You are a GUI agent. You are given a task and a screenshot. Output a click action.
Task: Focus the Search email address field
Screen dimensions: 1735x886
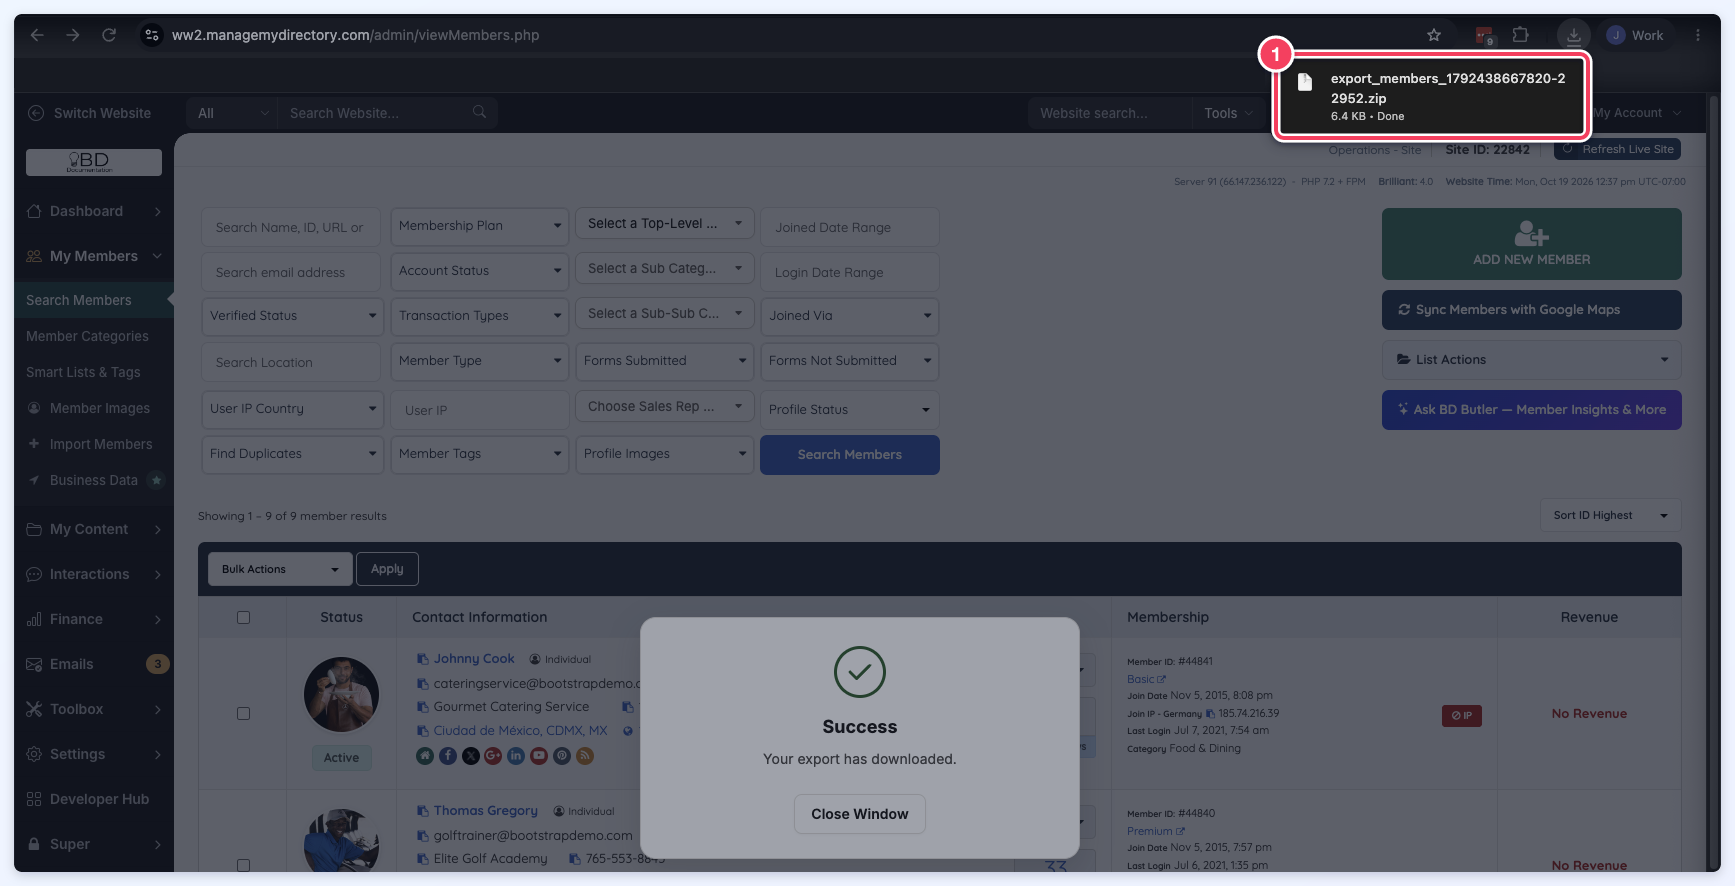291,272
